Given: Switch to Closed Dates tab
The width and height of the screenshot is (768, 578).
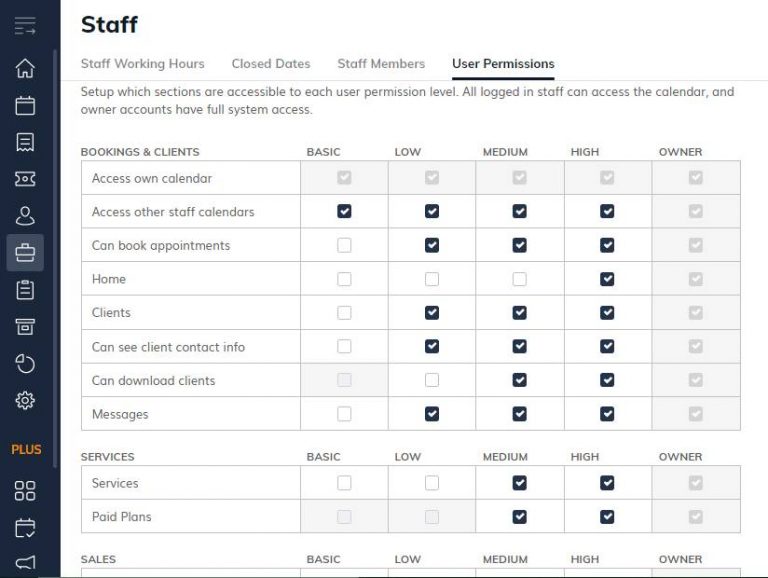Looking at the screenshot, I should (270, 63).
